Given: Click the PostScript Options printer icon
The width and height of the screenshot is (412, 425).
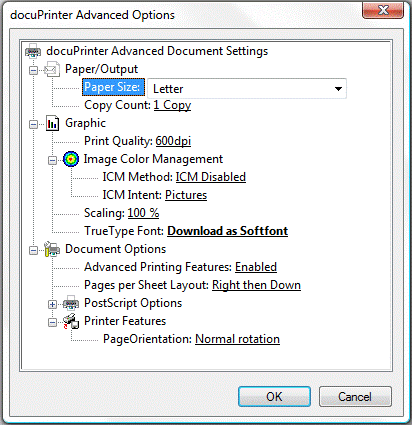Looking at the screenshot, I should tap(71, 303).
